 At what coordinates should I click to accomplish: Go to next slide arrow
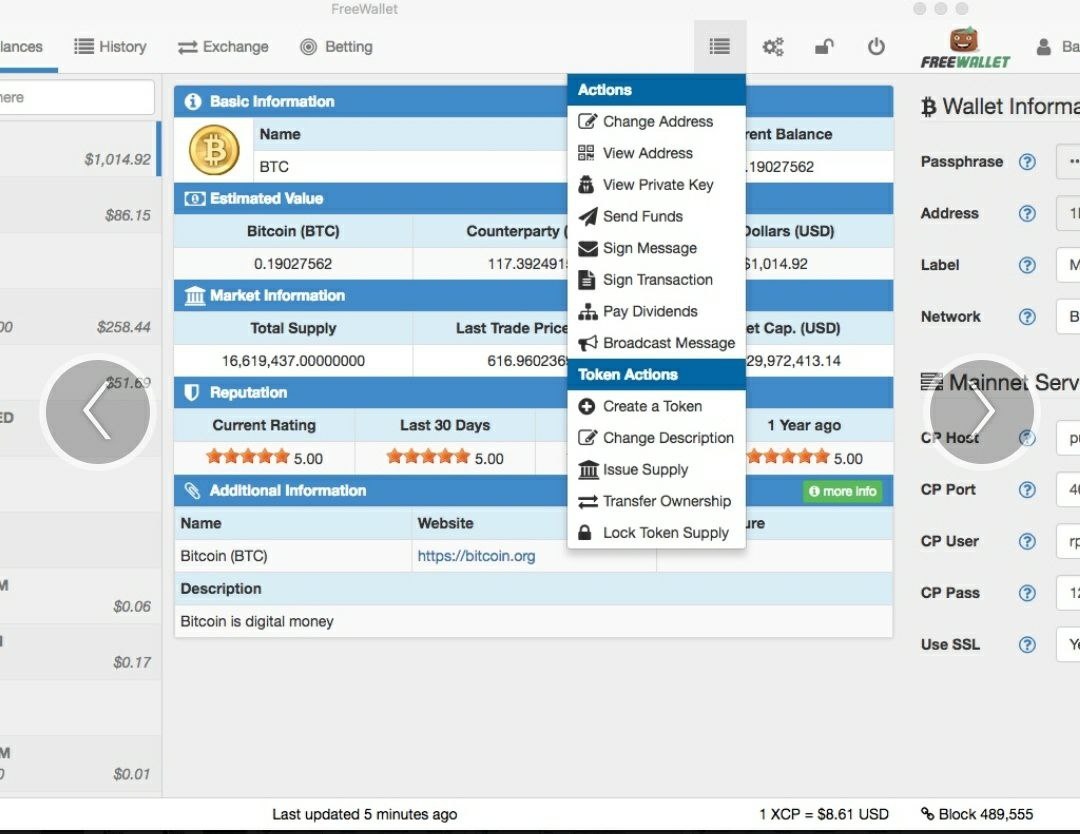point(982,412)
